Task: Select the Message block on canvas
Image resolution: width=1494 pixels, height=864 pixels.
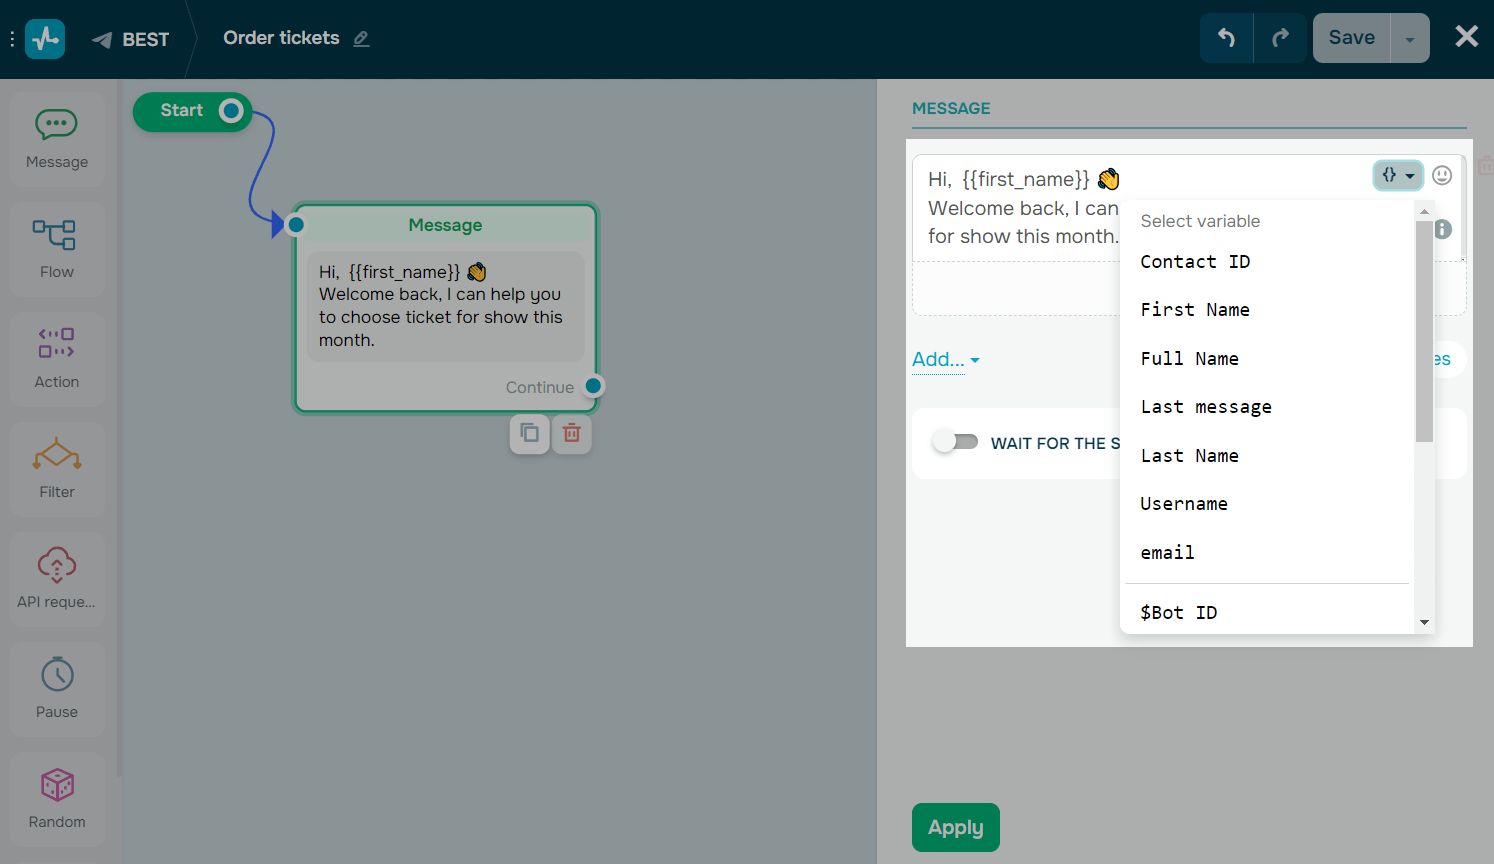Action: (446, 307)
